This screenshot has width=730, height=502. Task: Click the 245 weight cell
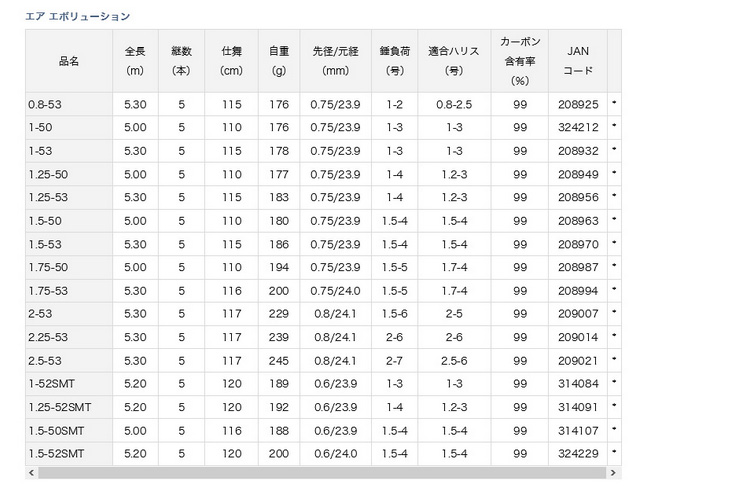279,361
